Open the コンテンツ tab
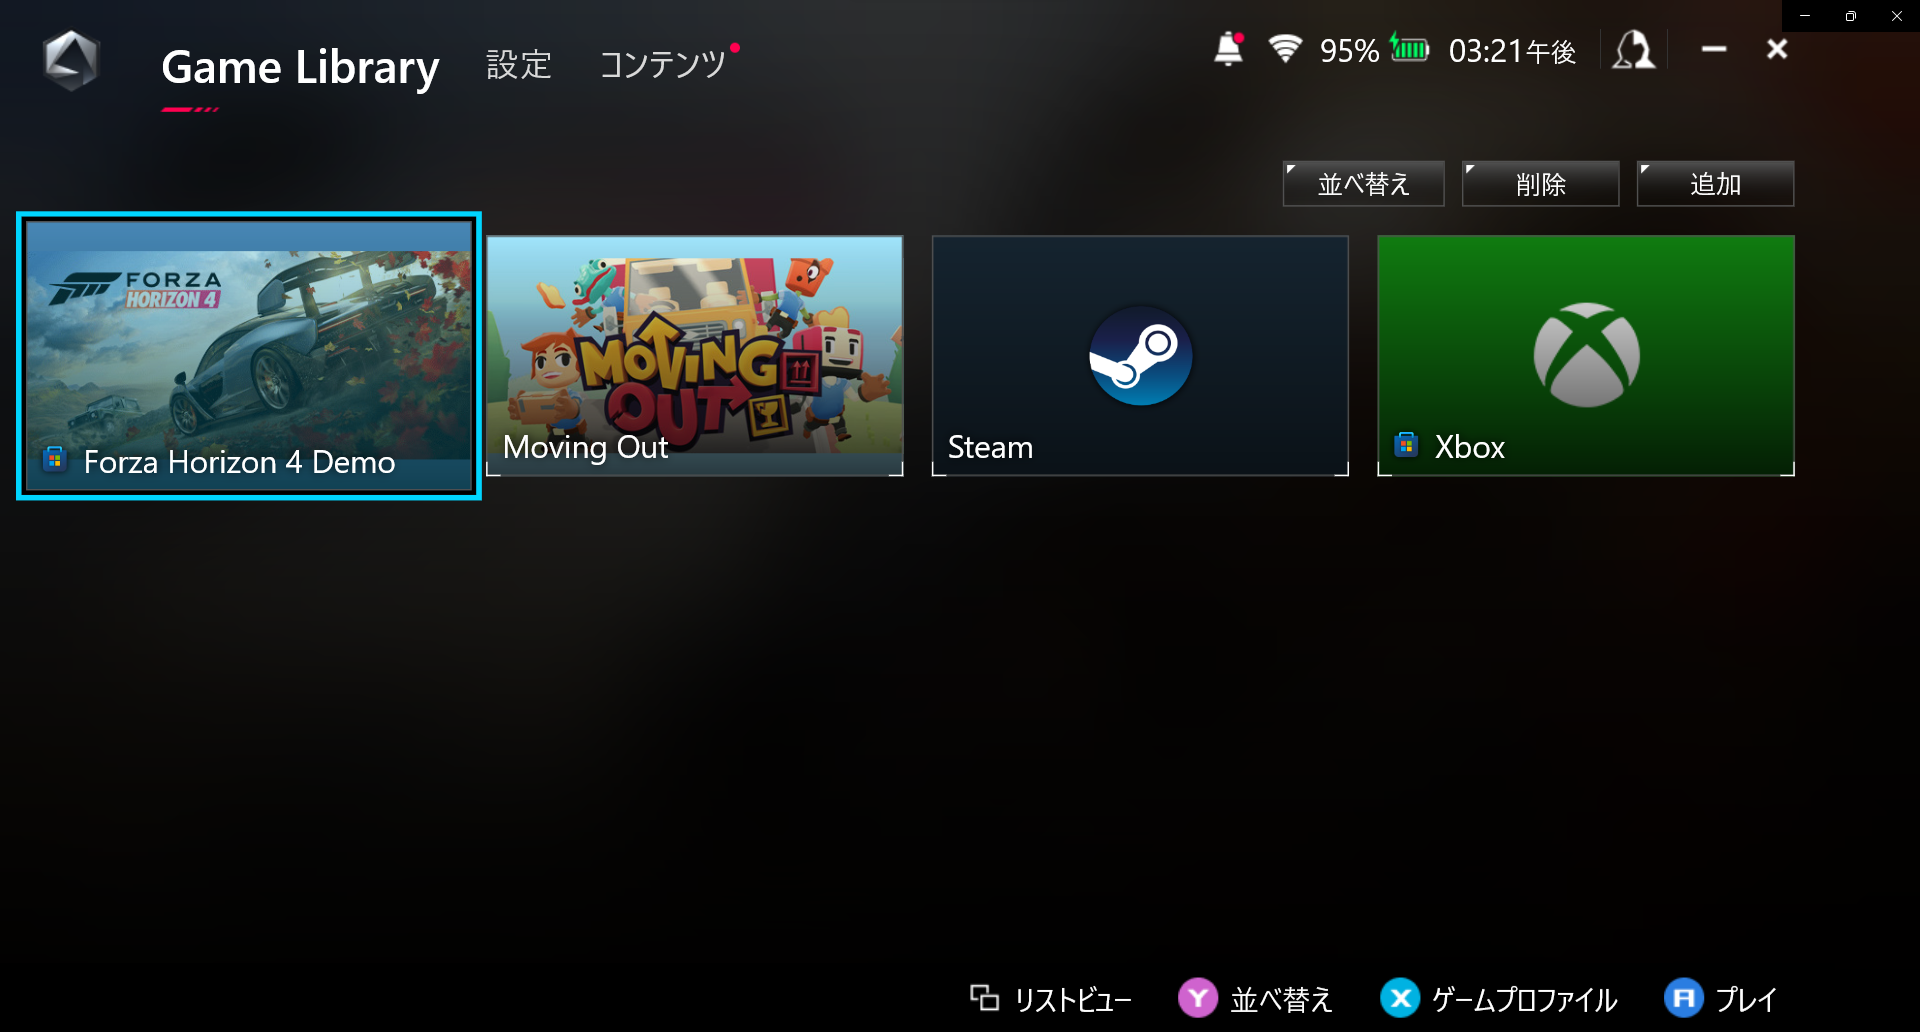The image size is (1920, 1032). coord(663,65)
